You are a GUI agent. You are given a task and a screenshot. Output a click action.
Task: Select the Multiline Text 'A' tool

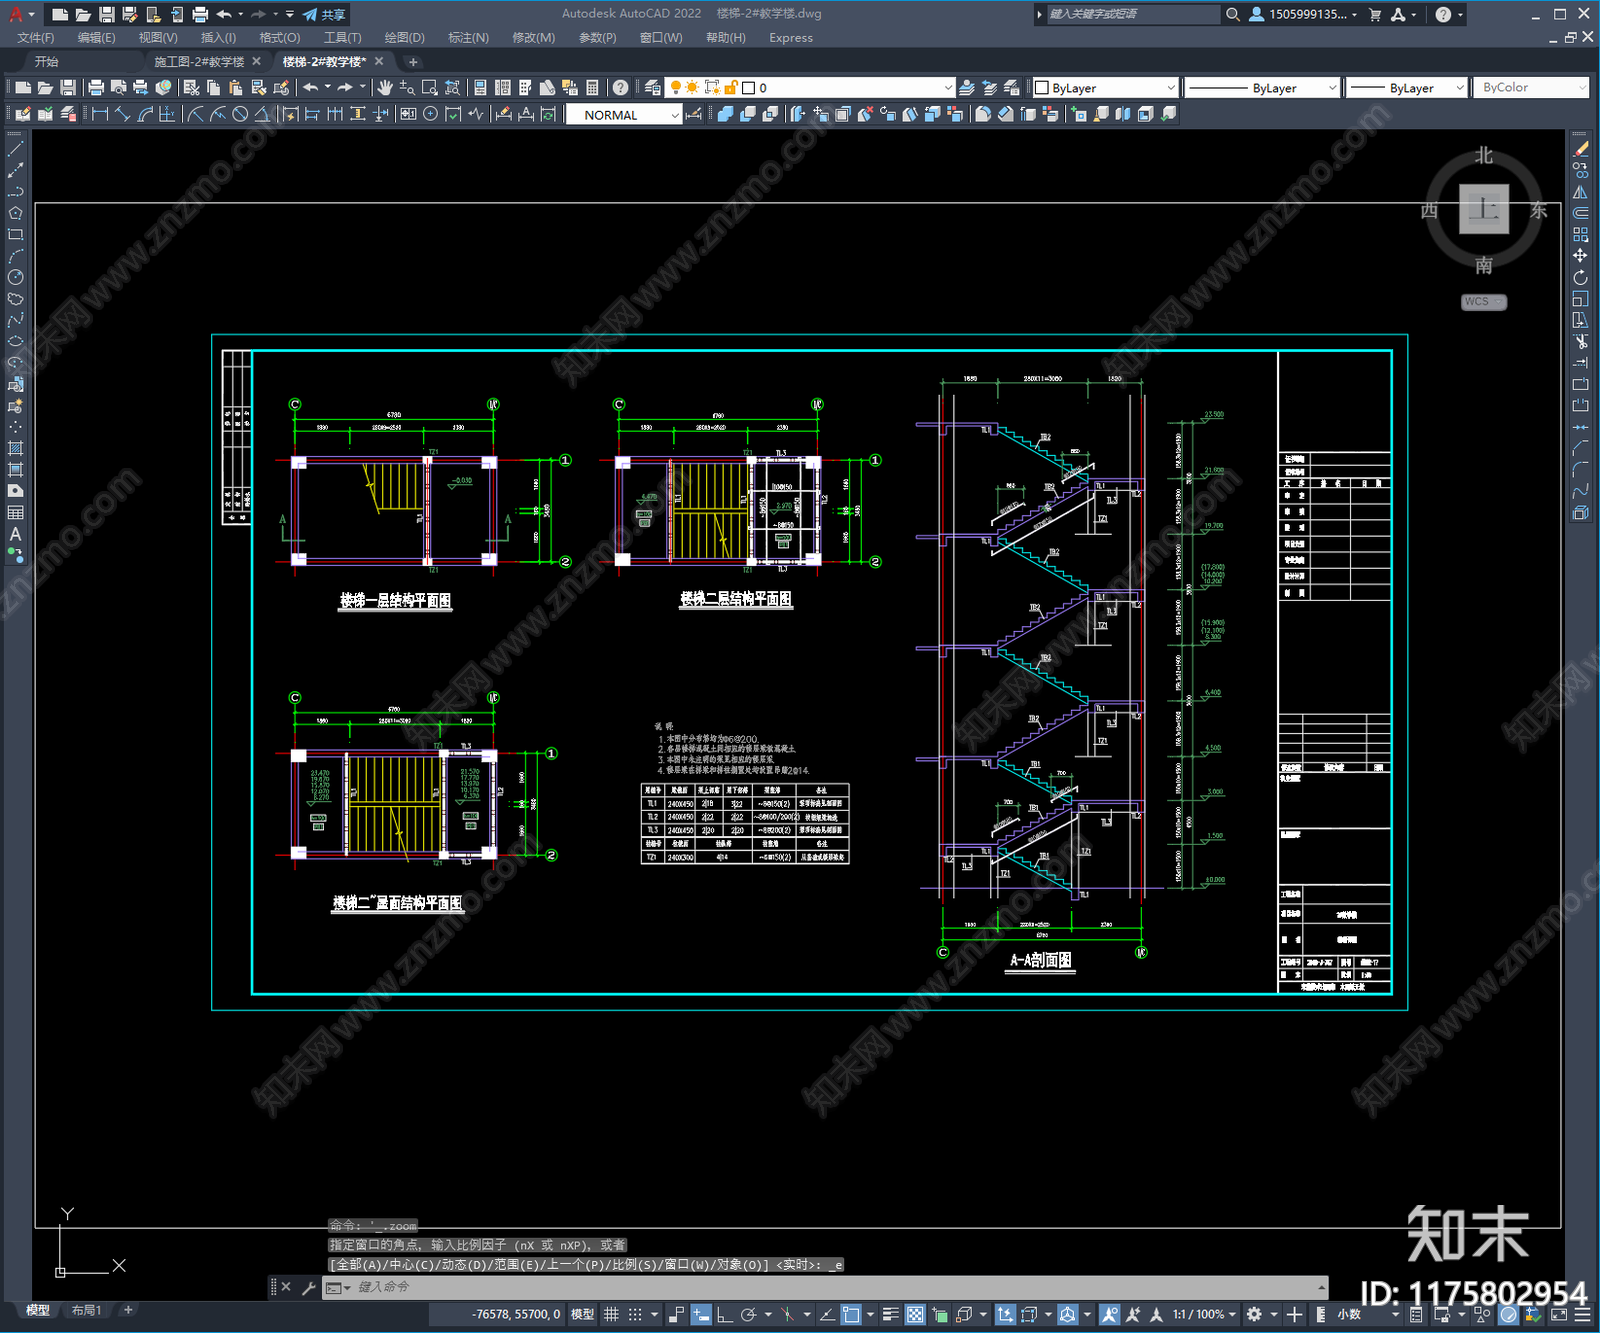click(x=15, y=534)
